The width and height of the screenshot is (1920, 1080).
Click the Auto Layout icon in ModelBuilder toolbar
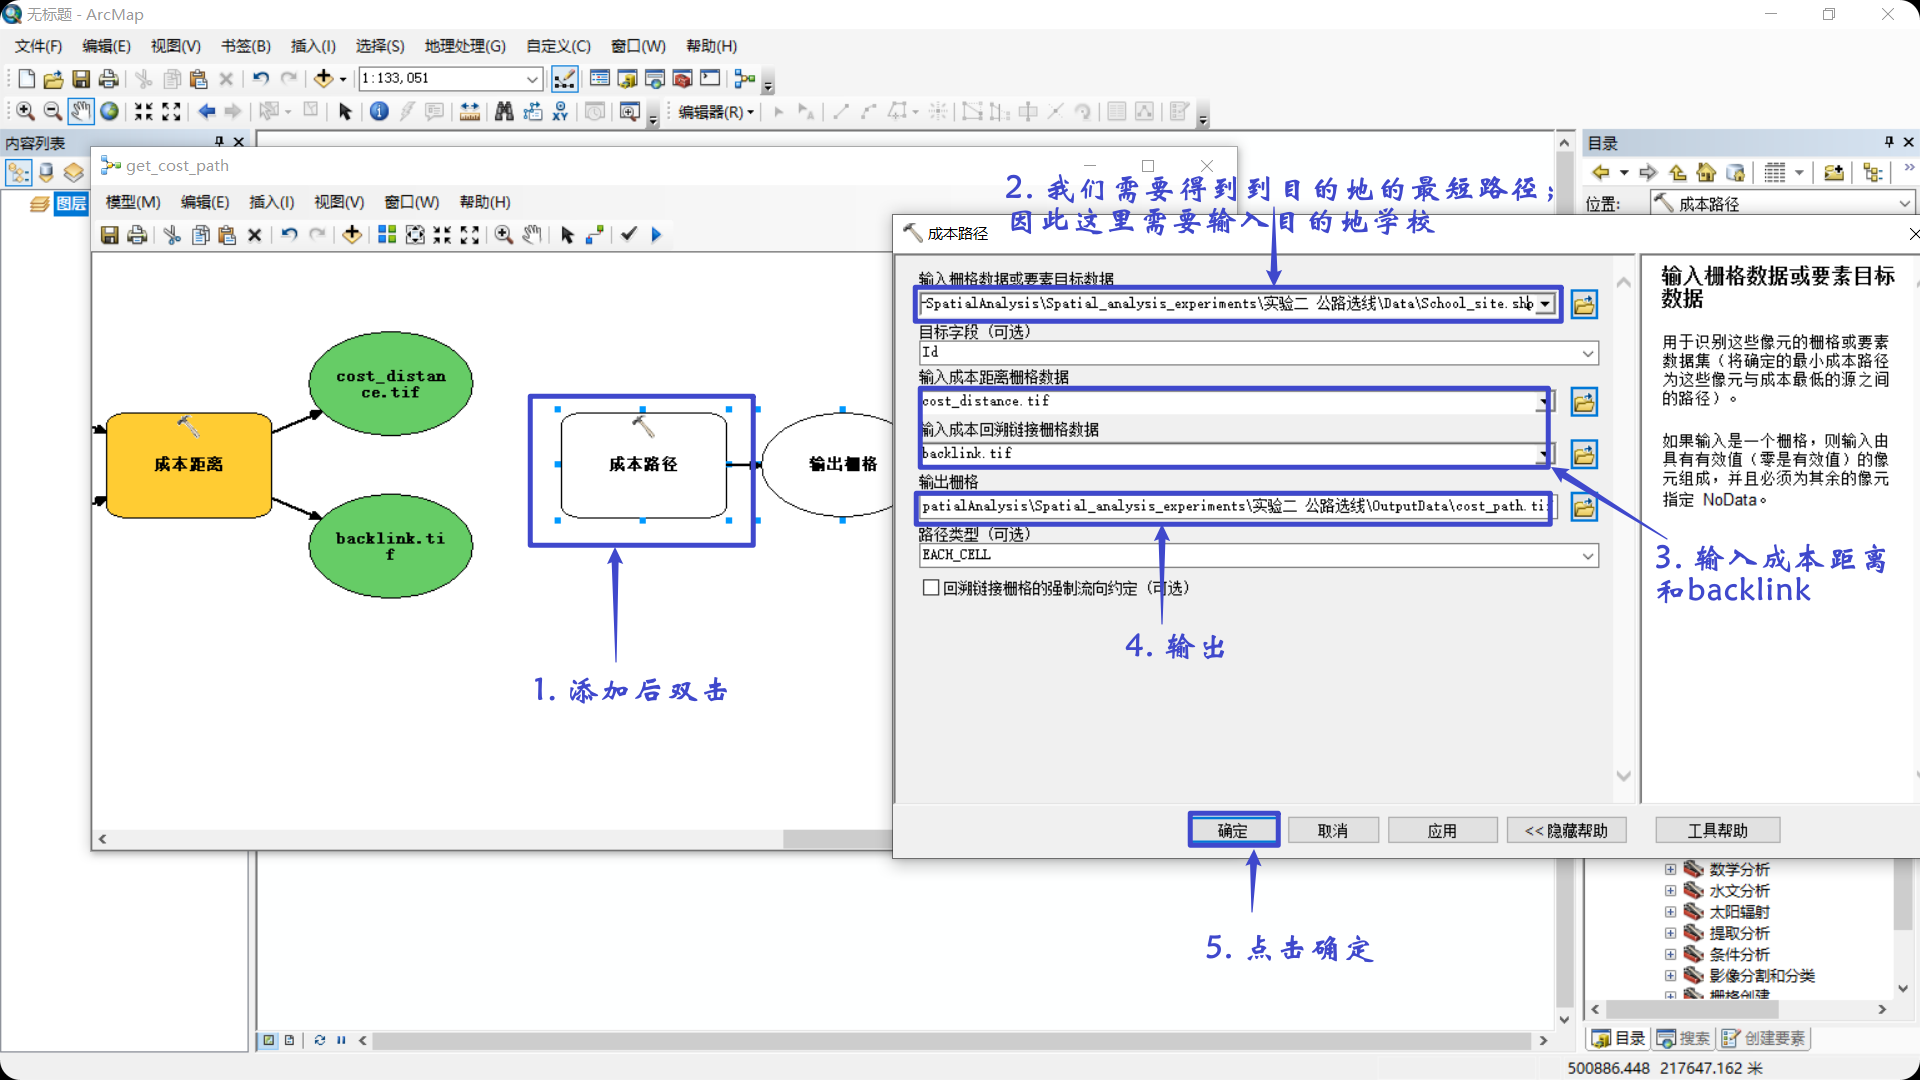(x=388, y=235)
